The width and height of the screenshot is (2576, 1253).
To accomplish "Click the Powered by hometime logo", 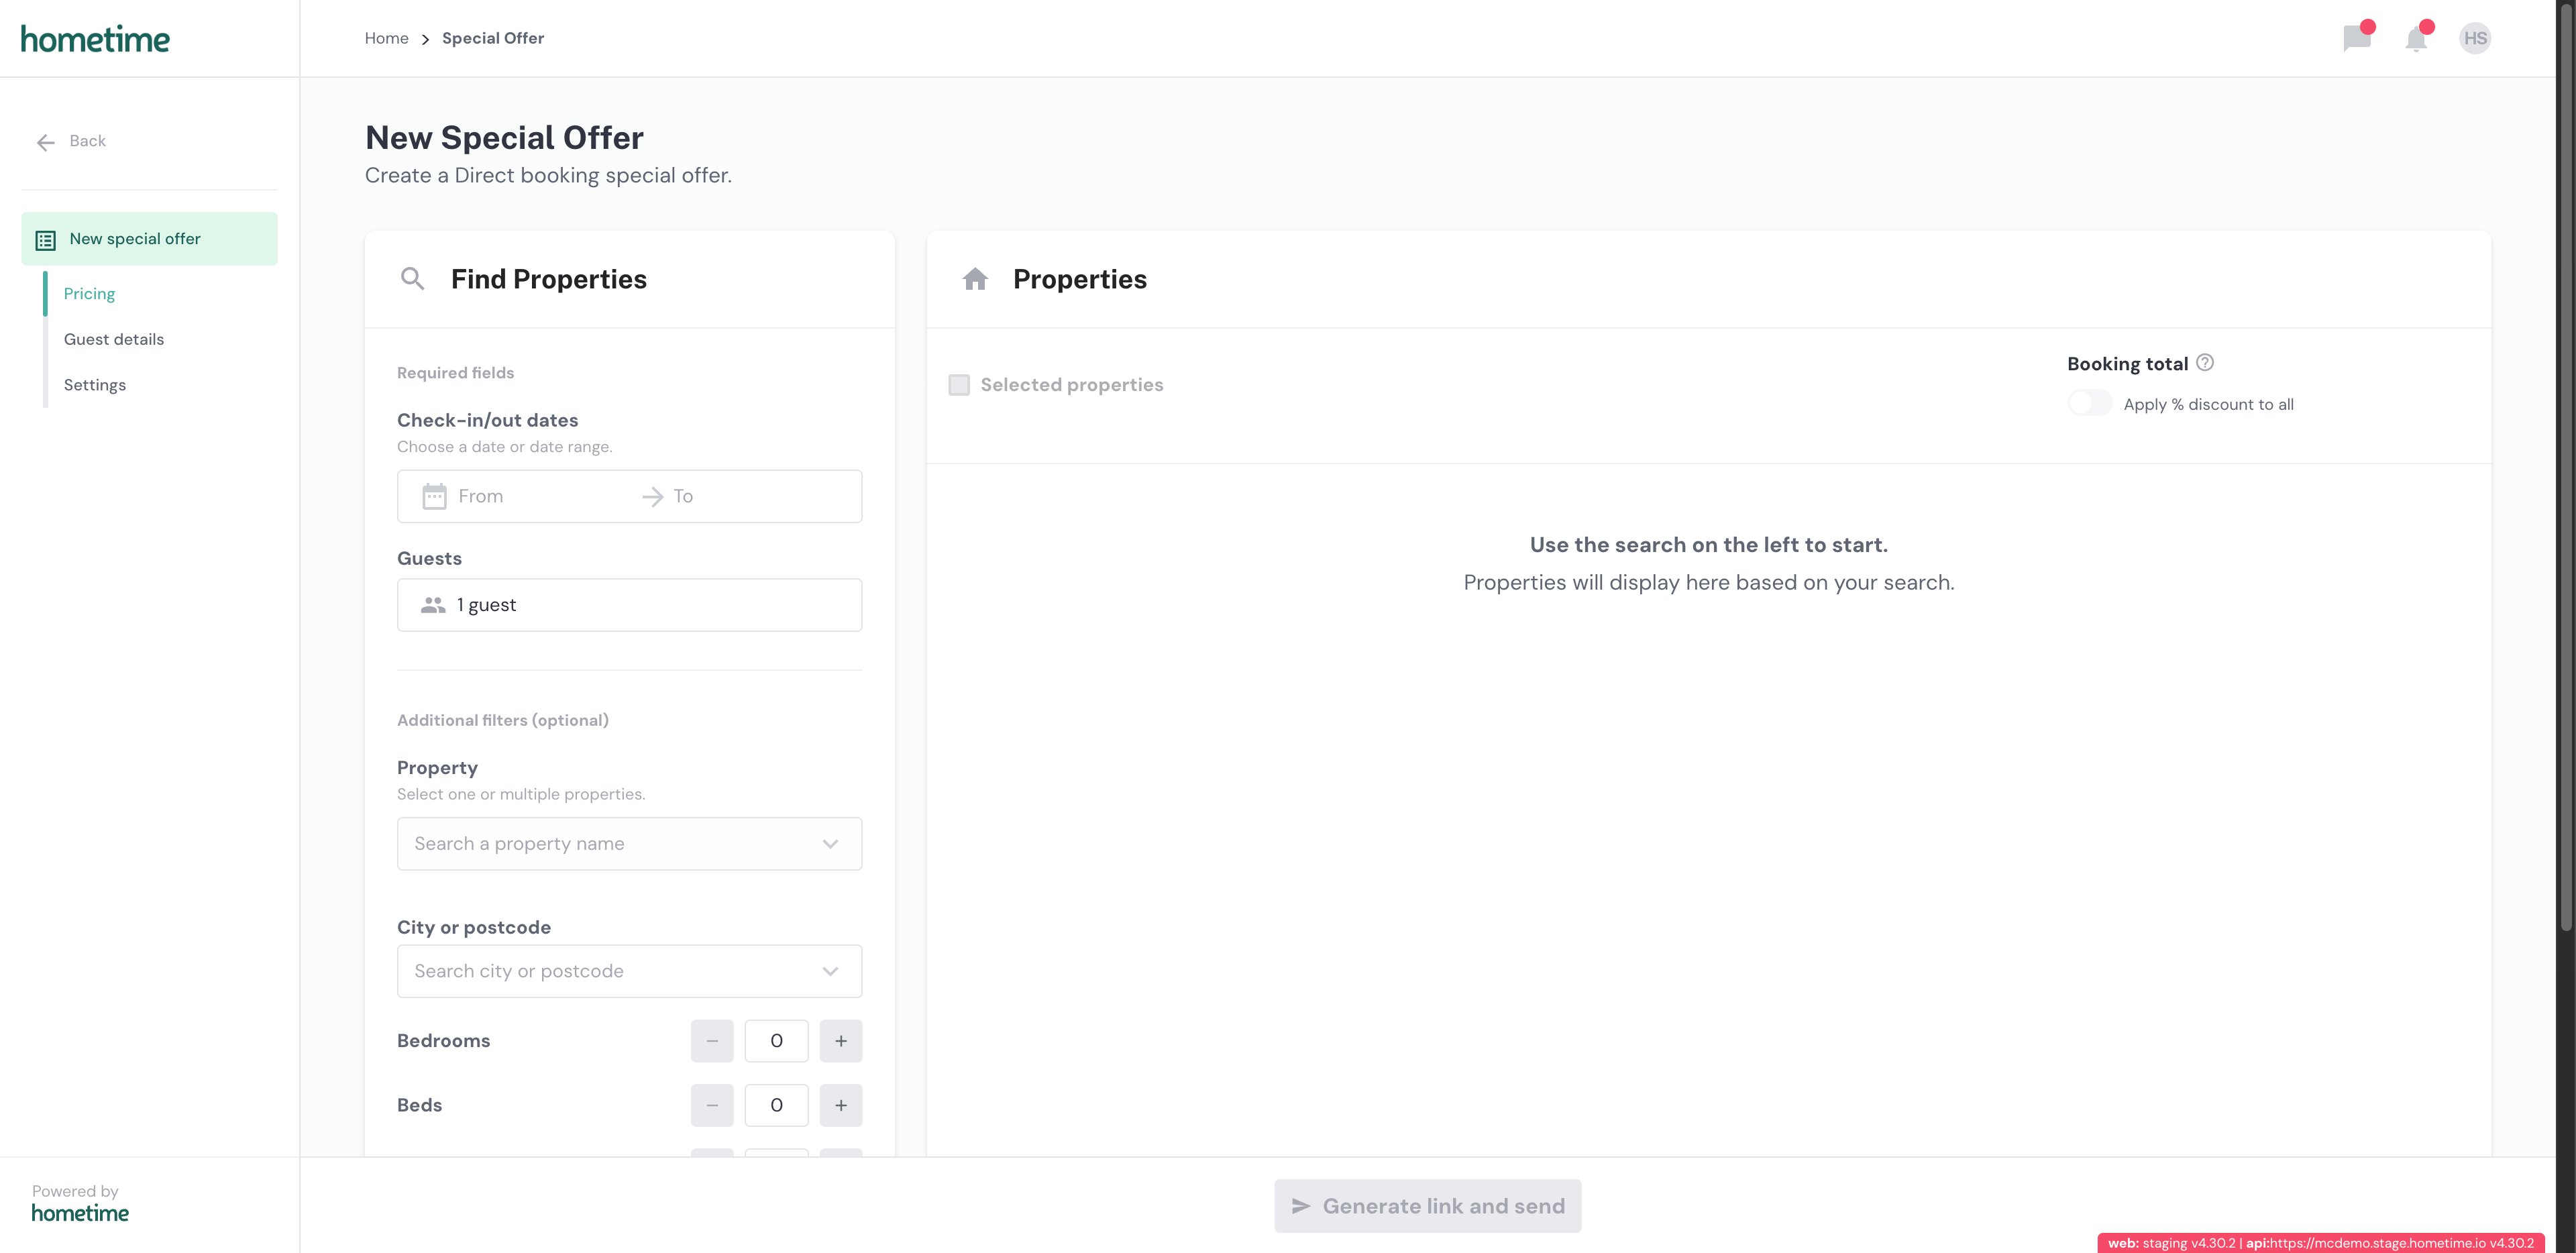I will (80, 1214).
